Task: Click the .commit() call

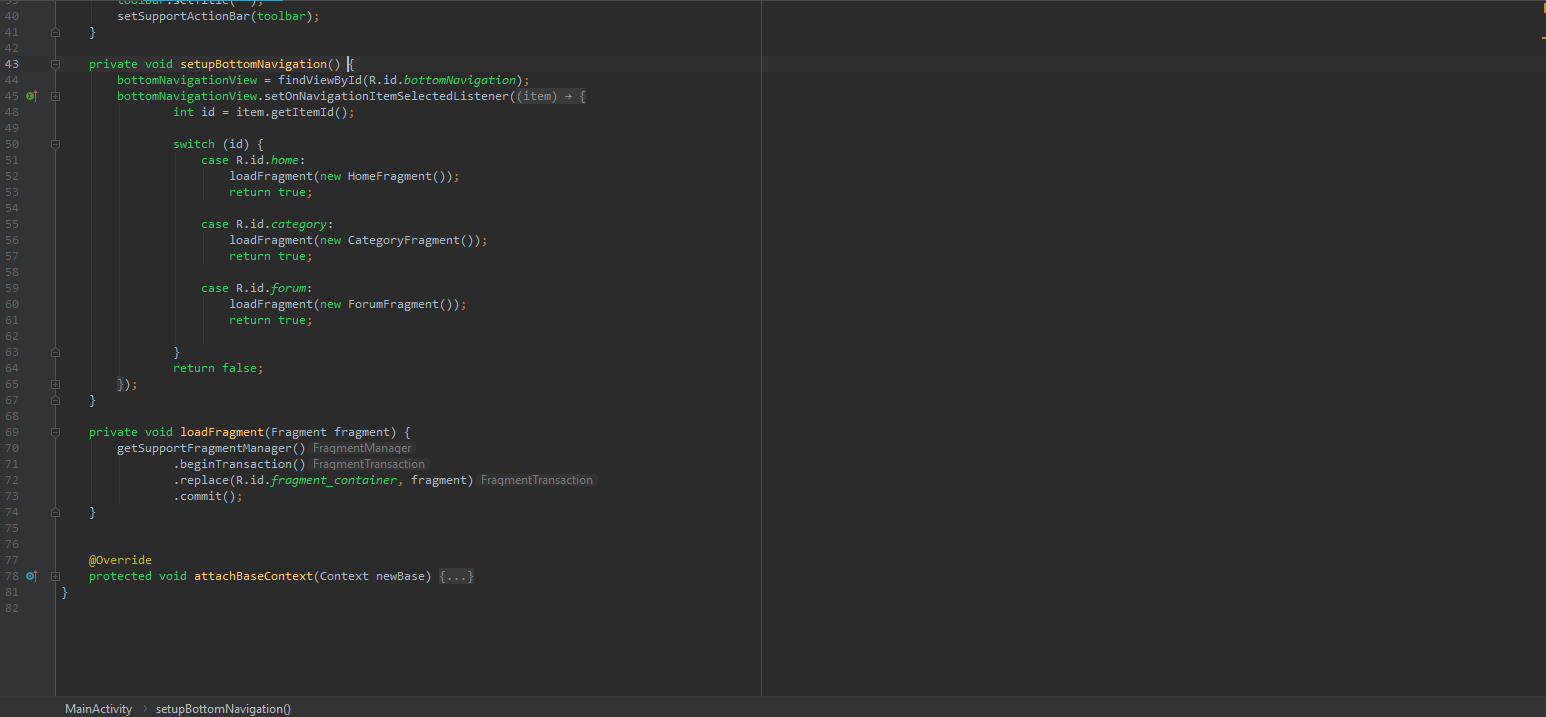Action: tap(208, 496)
